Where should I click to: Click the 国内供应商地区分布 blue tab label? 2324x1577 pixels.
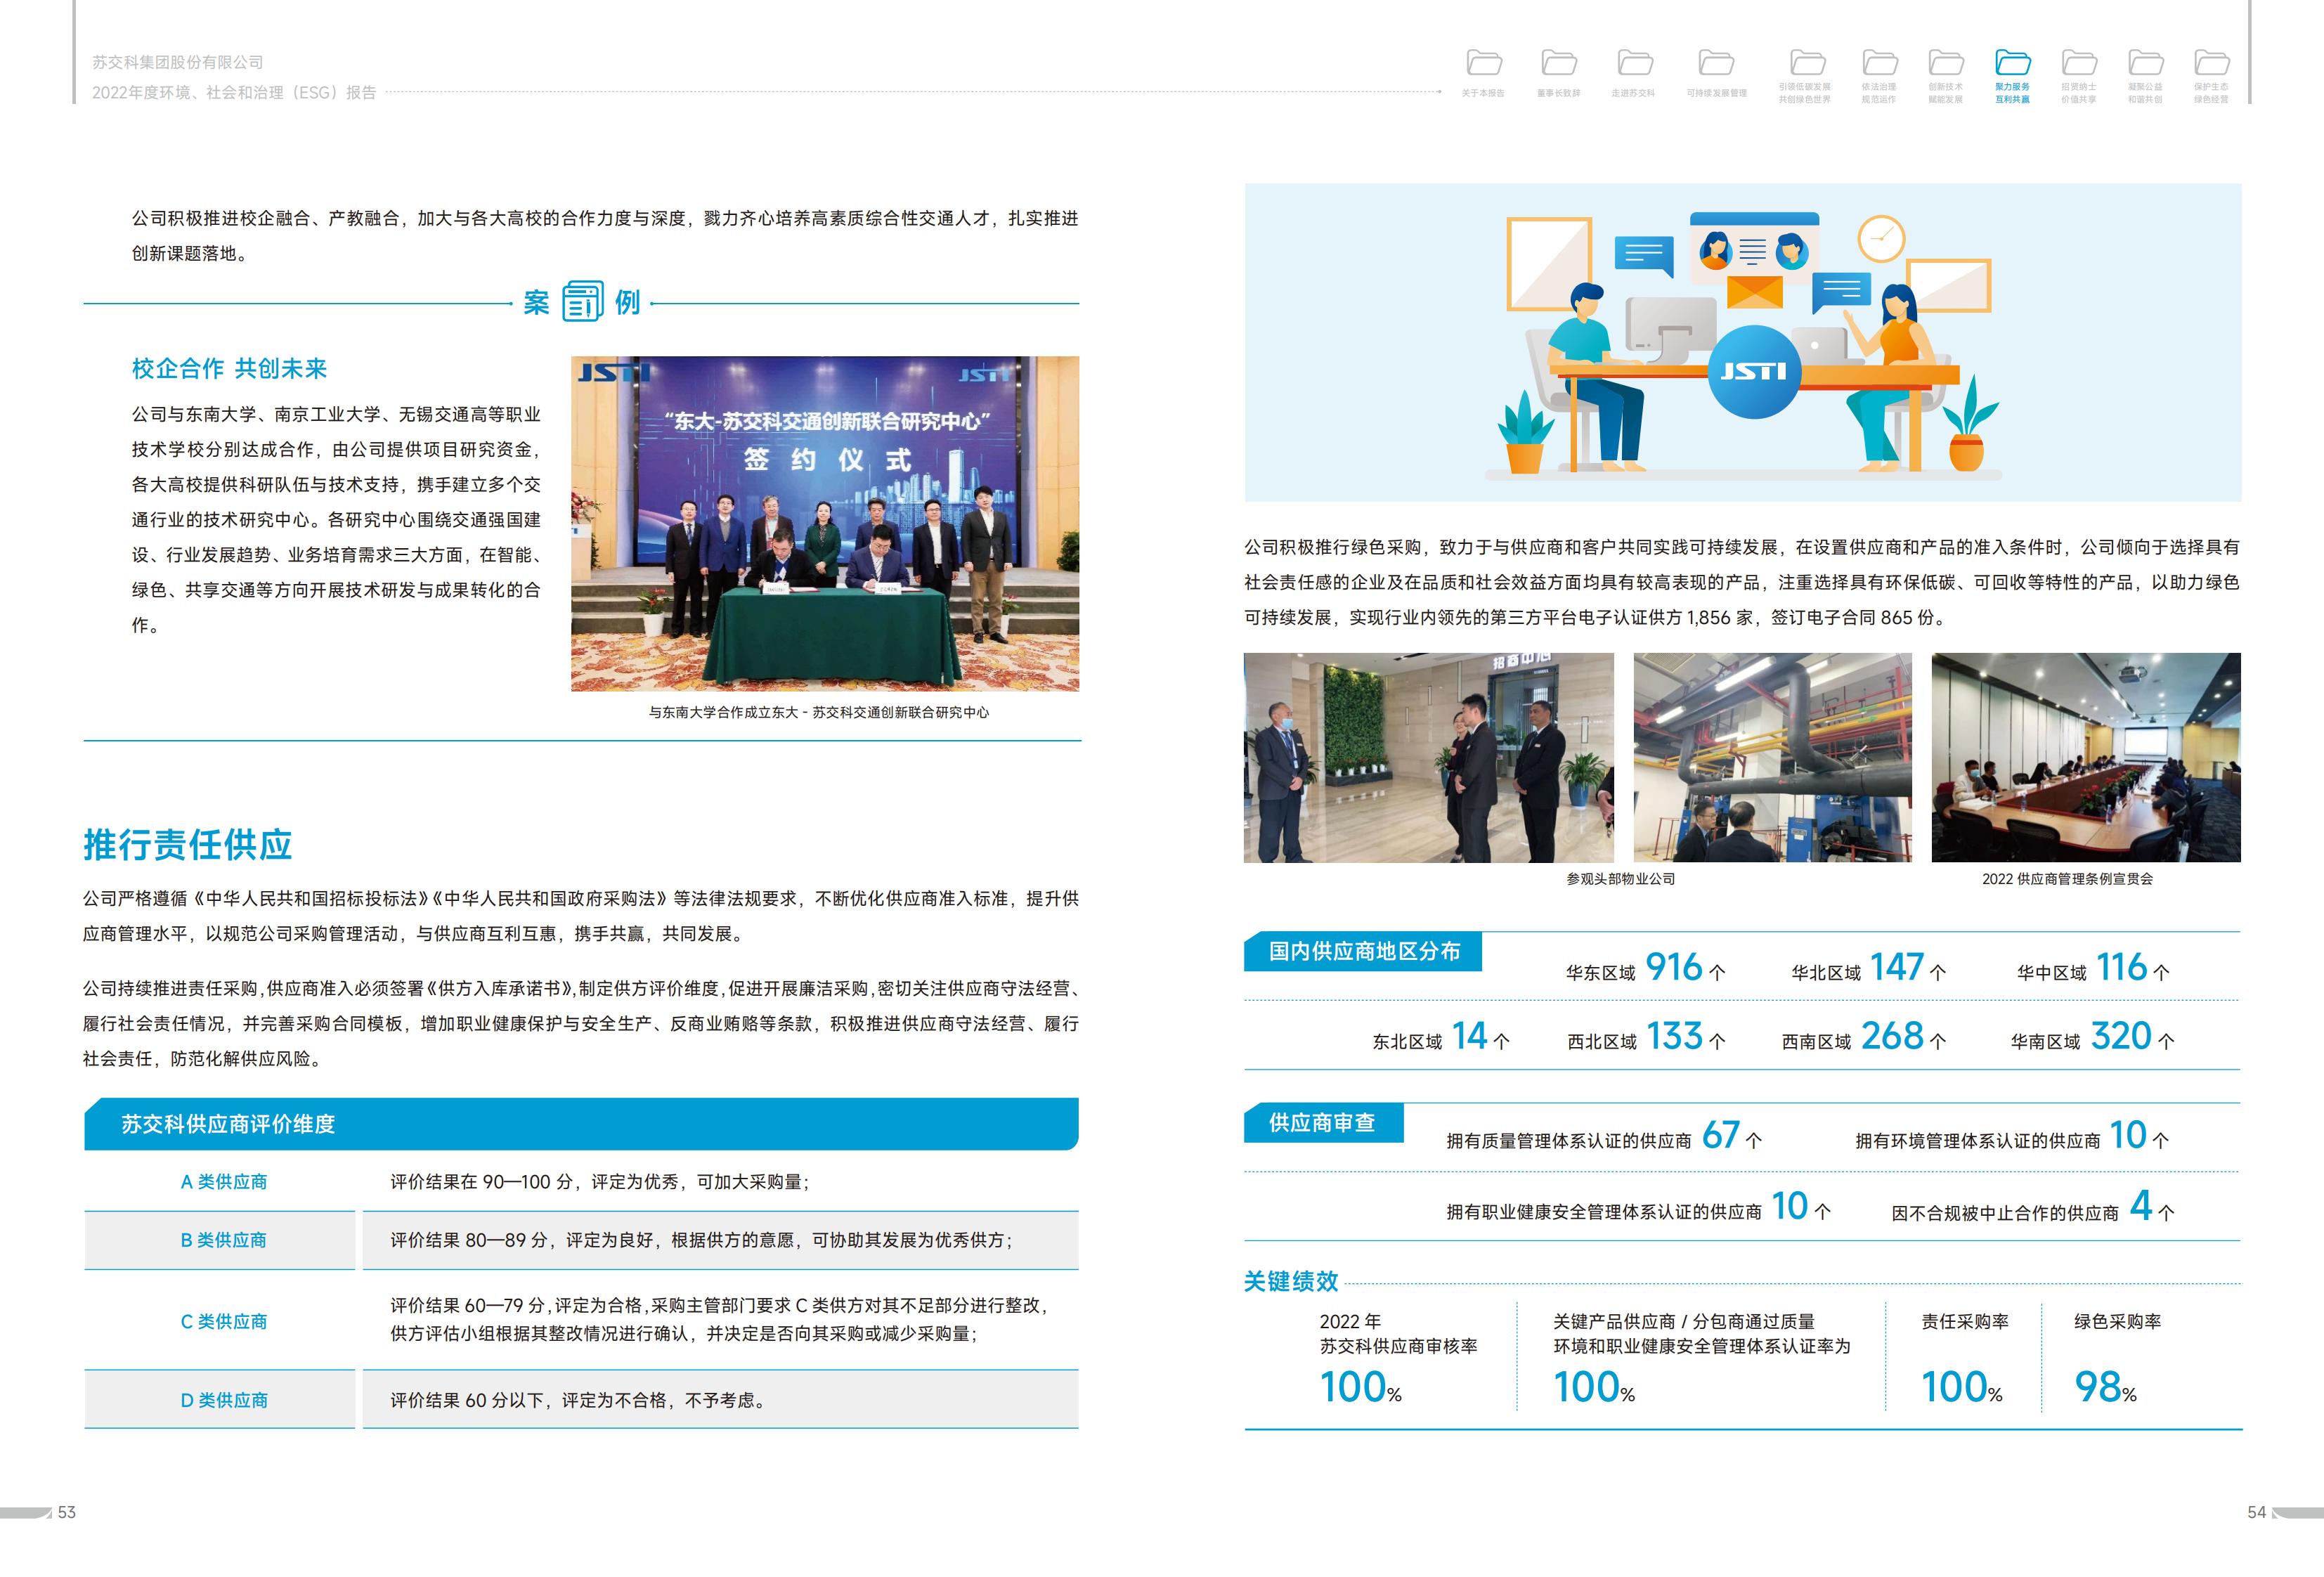tap(1363, 951)
